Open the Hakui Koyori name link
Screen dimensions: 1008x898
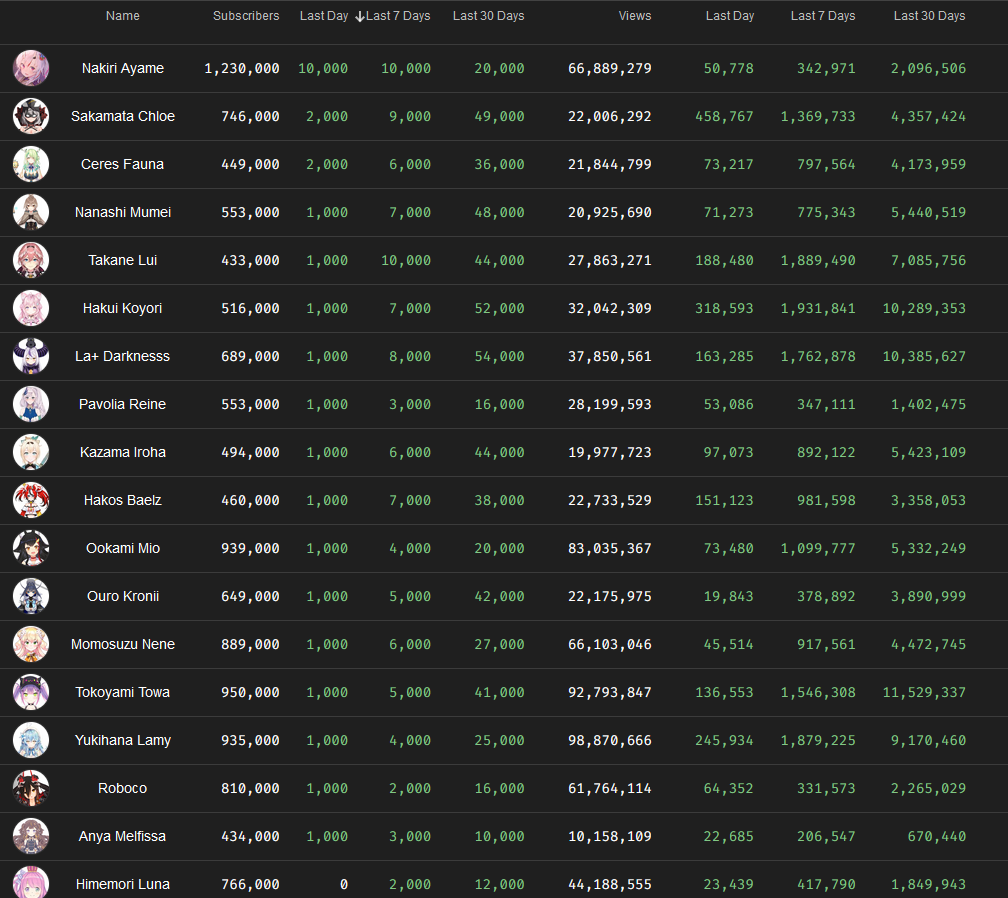coord(123,308)
